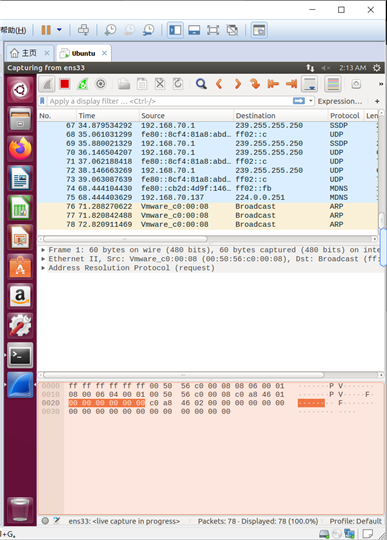This screenshot has height=540, width=387.
Task: Select packet 76 ARP broadcast row
Action: 208,206
